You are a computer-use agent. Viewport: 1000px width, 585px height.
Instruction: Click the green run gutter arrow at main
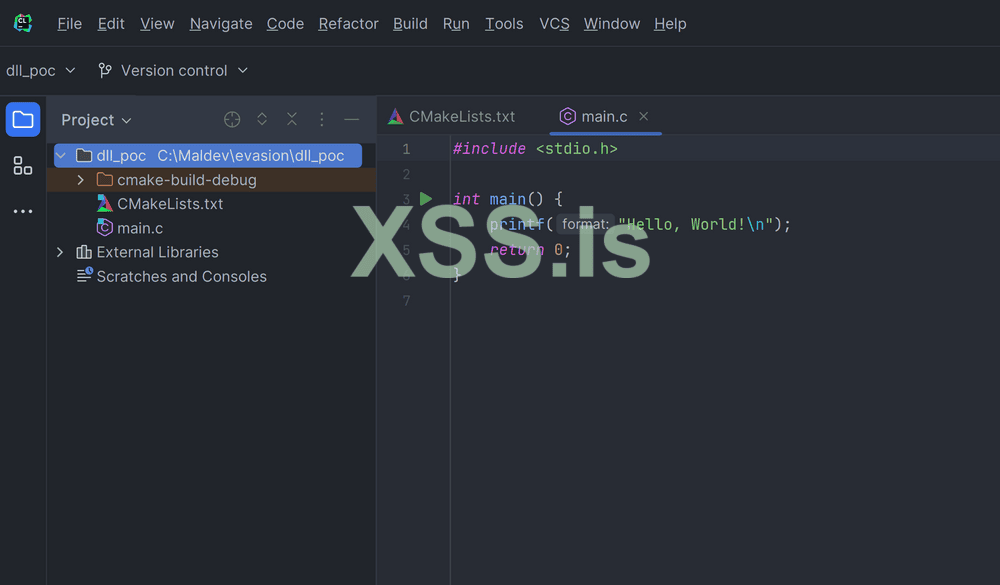pyautogui.click(x=426, y=199)
